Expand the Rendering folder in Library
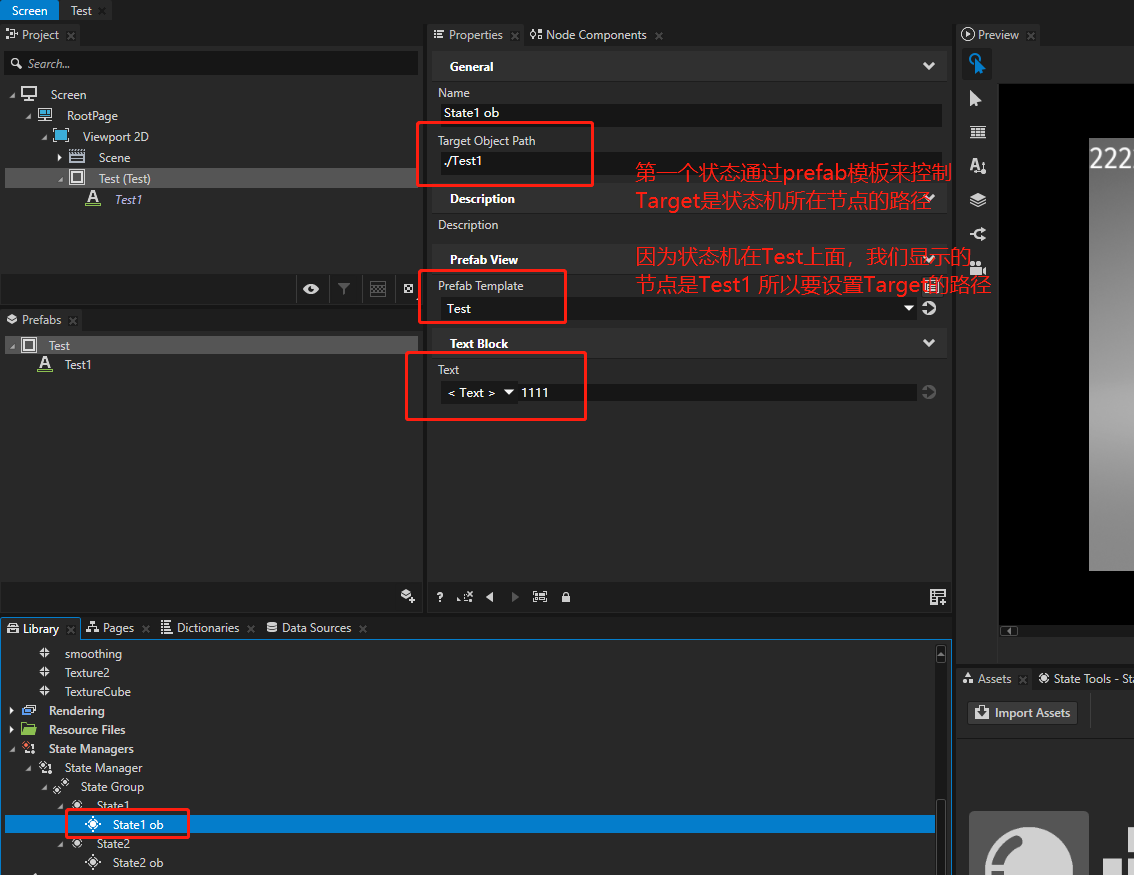 [x=12, y=711]
